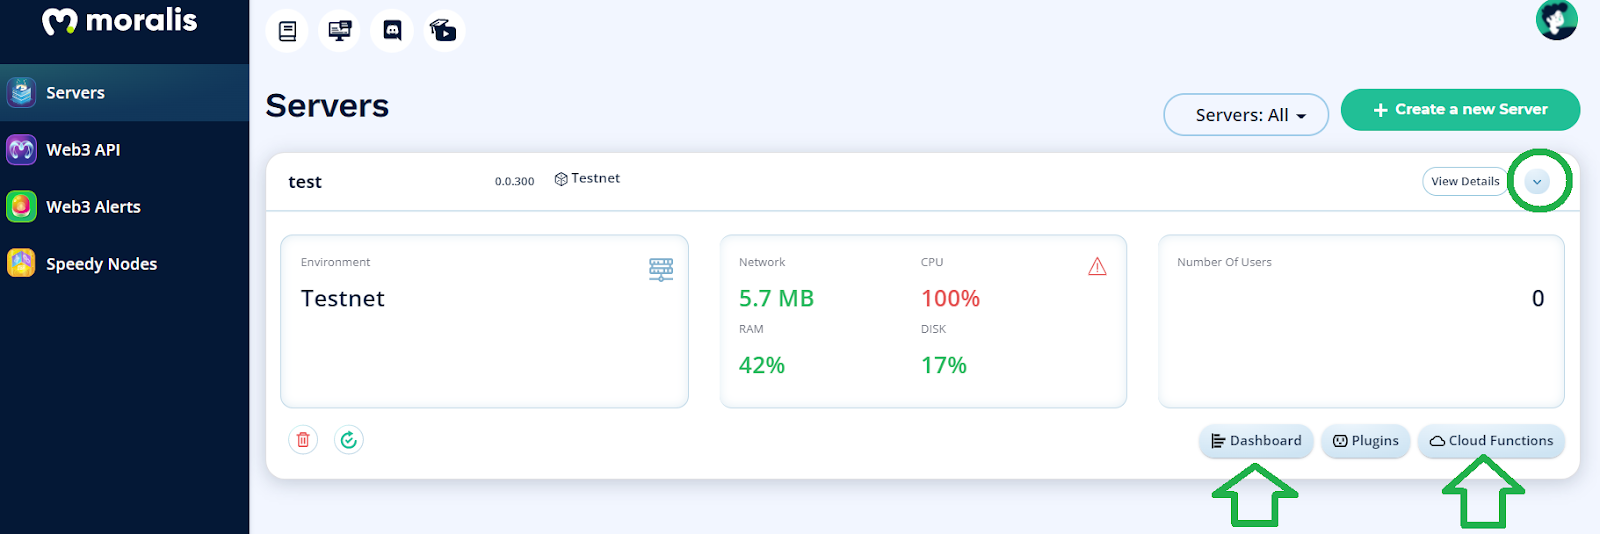Click the delete server trash icon
This screenshot has width=1600, height=534.
pos(303,440)
